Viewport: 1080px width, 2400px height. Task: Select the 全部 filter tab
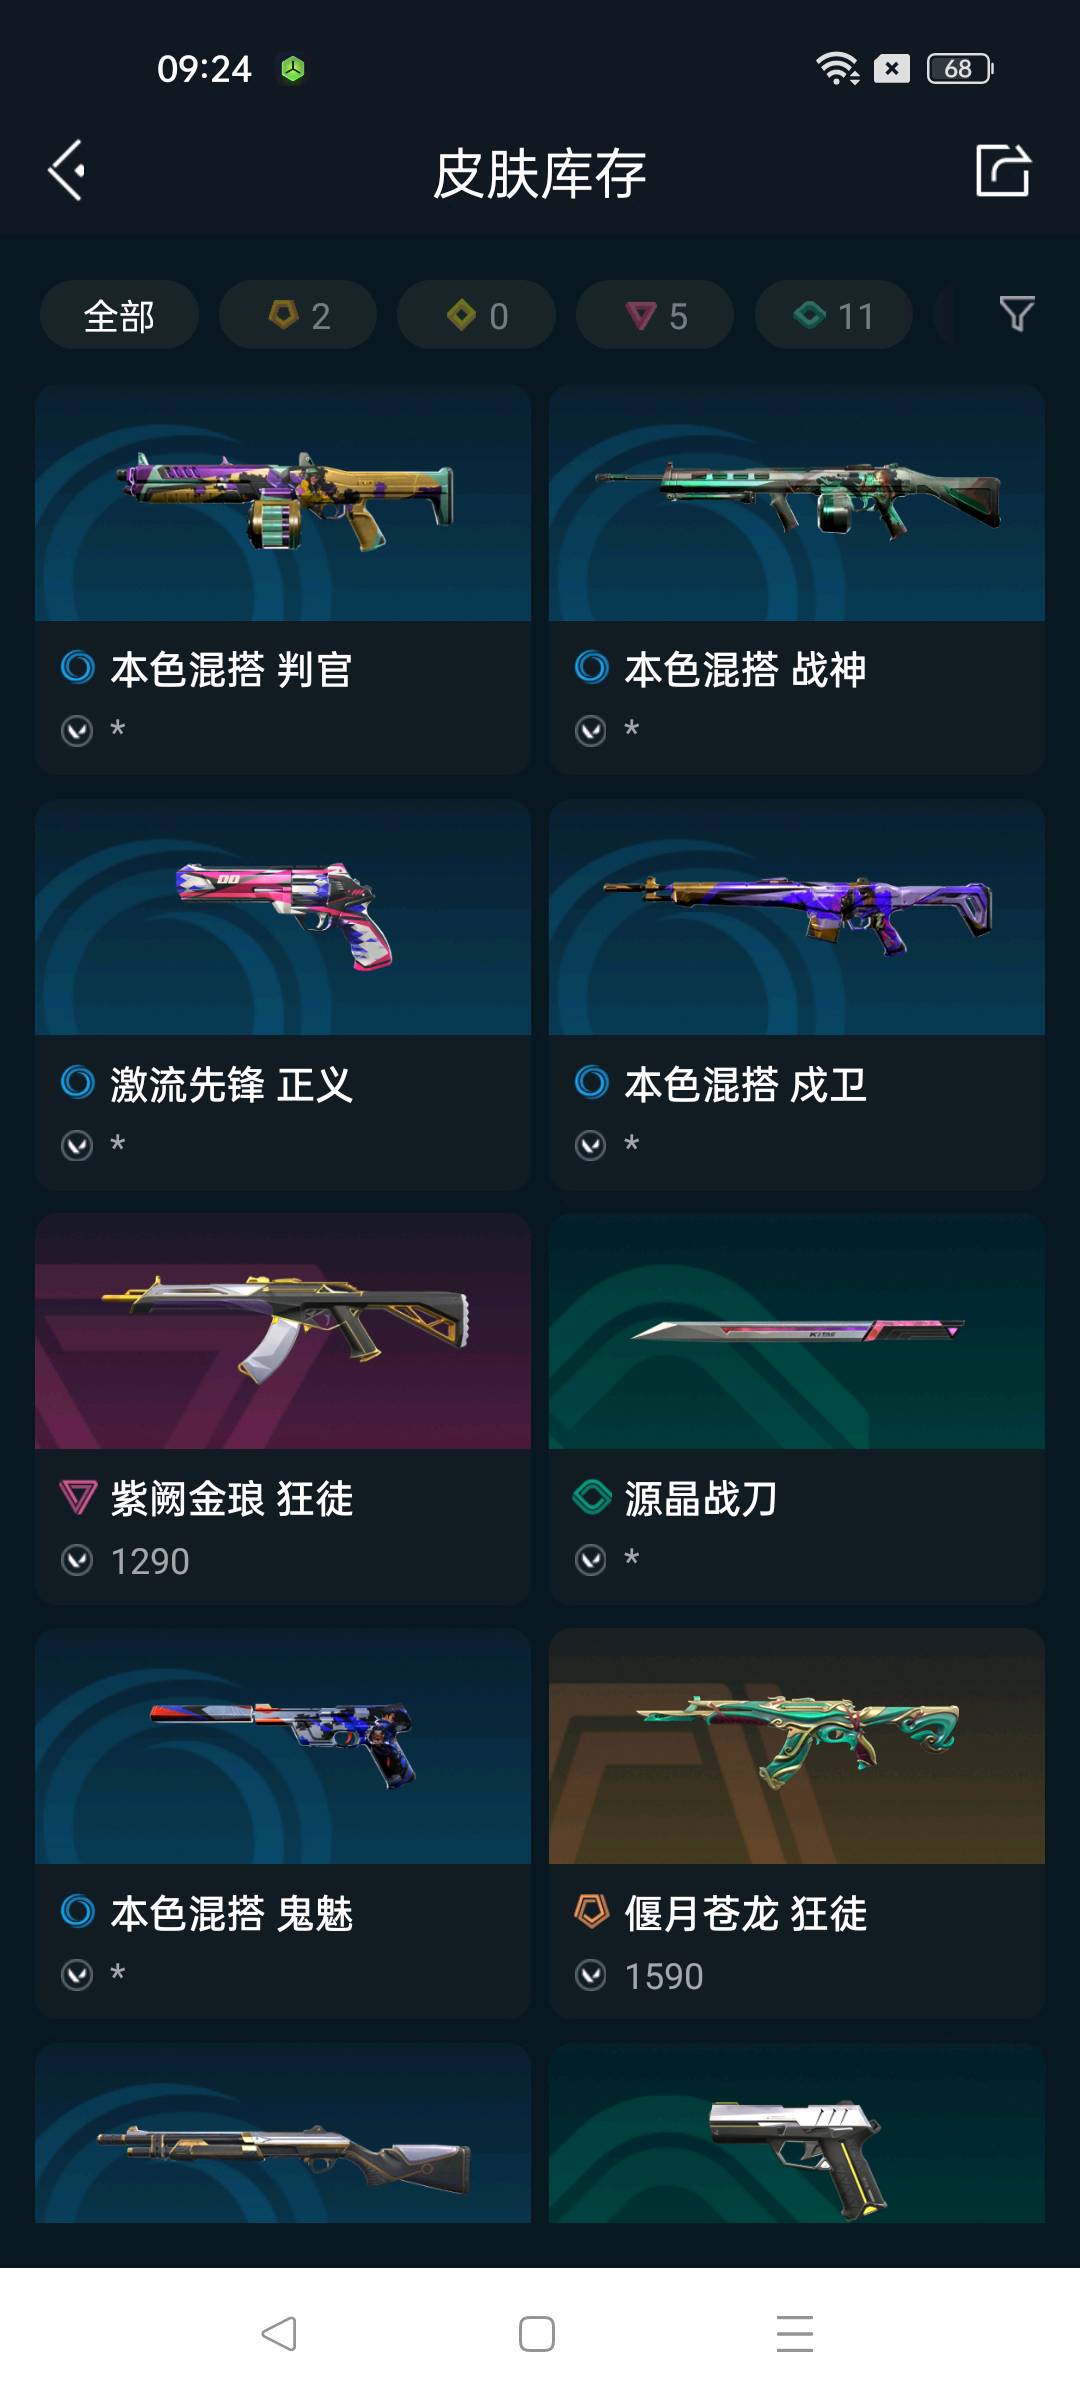click(119, 315)
